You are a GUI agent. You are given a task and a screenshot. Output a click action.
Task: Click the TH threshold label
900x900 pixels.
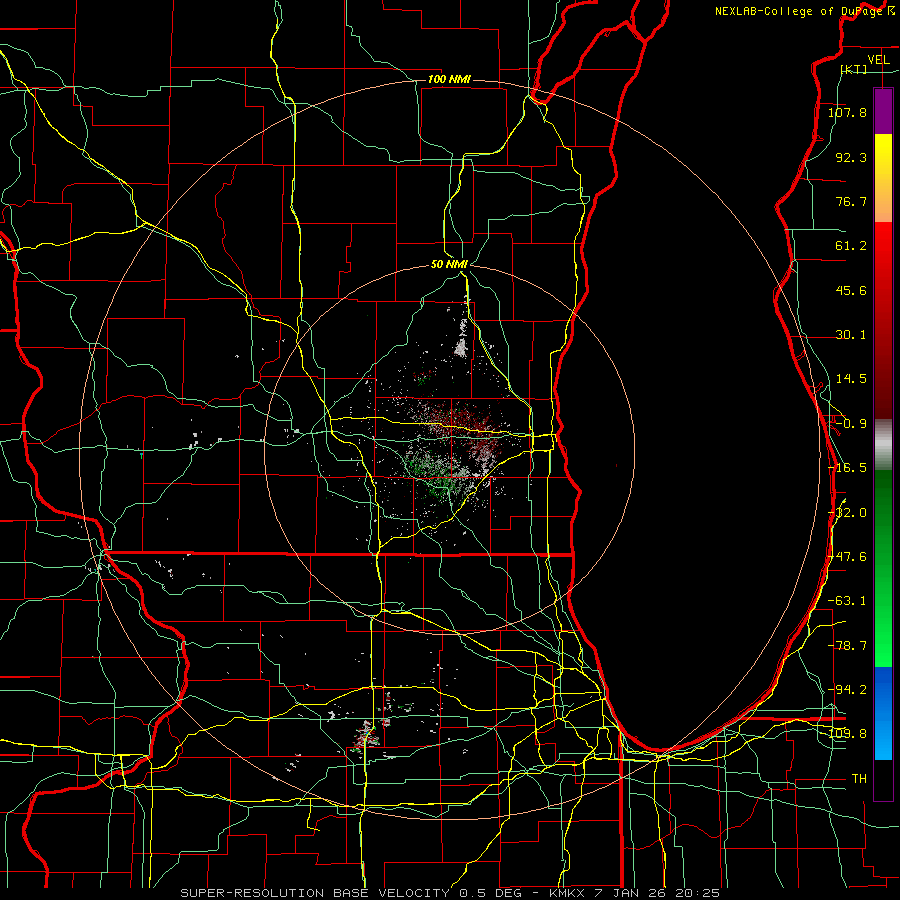(x=859, y=779)
